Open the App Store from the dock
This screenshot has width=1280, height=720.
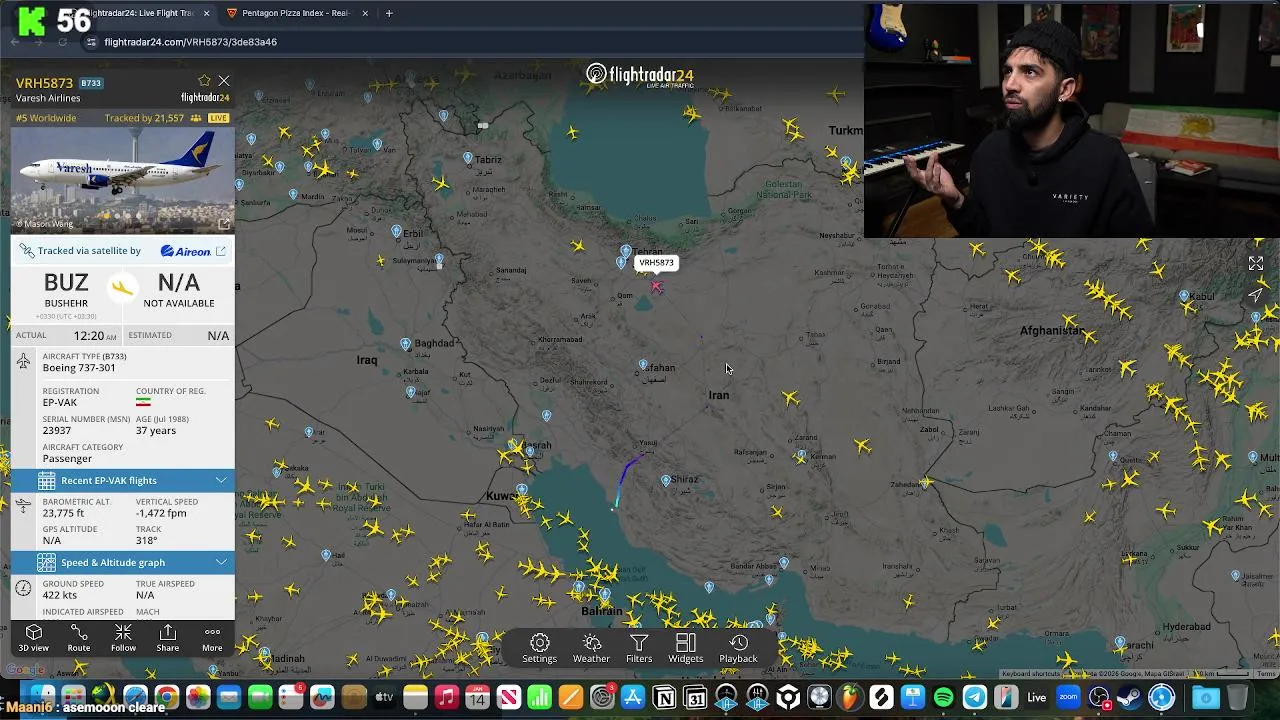tap(633, 697)
